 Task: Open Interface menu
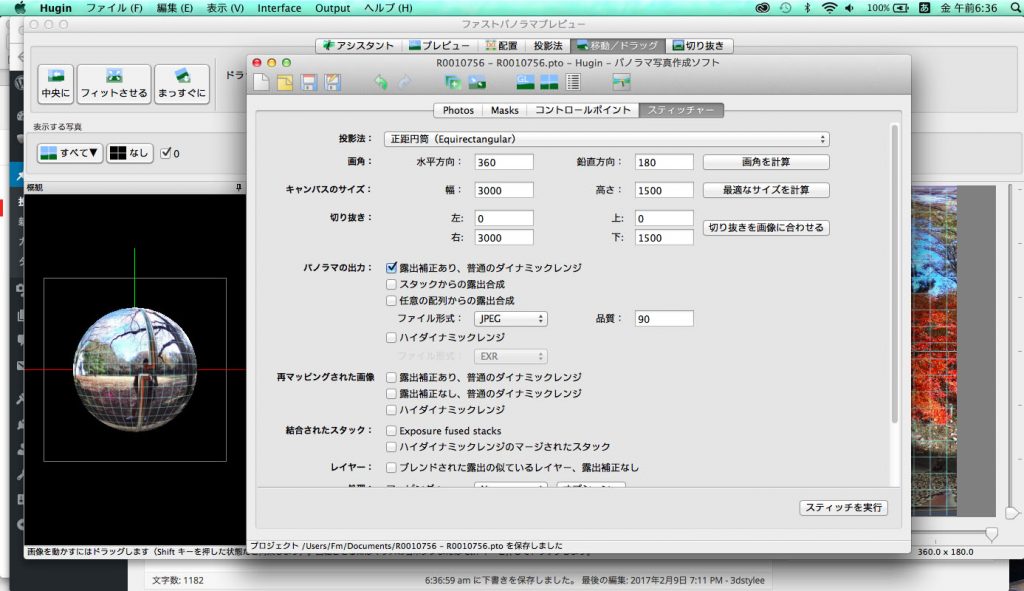[279, 8]
